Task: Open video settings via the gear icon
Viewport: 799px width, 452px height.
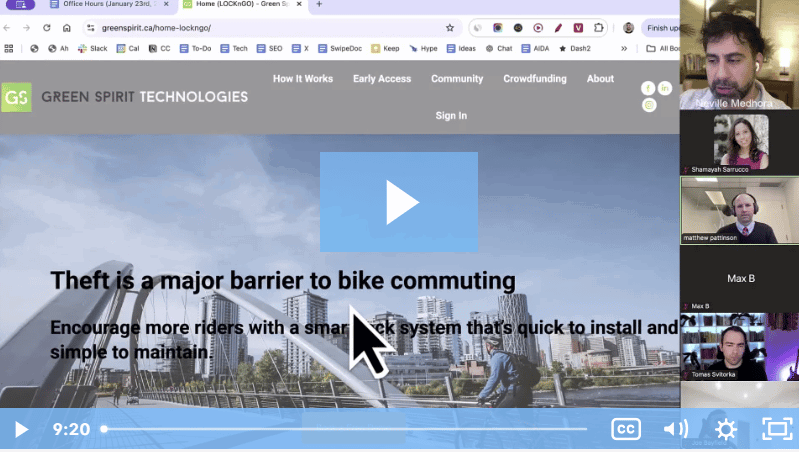Action: (726, 430)
